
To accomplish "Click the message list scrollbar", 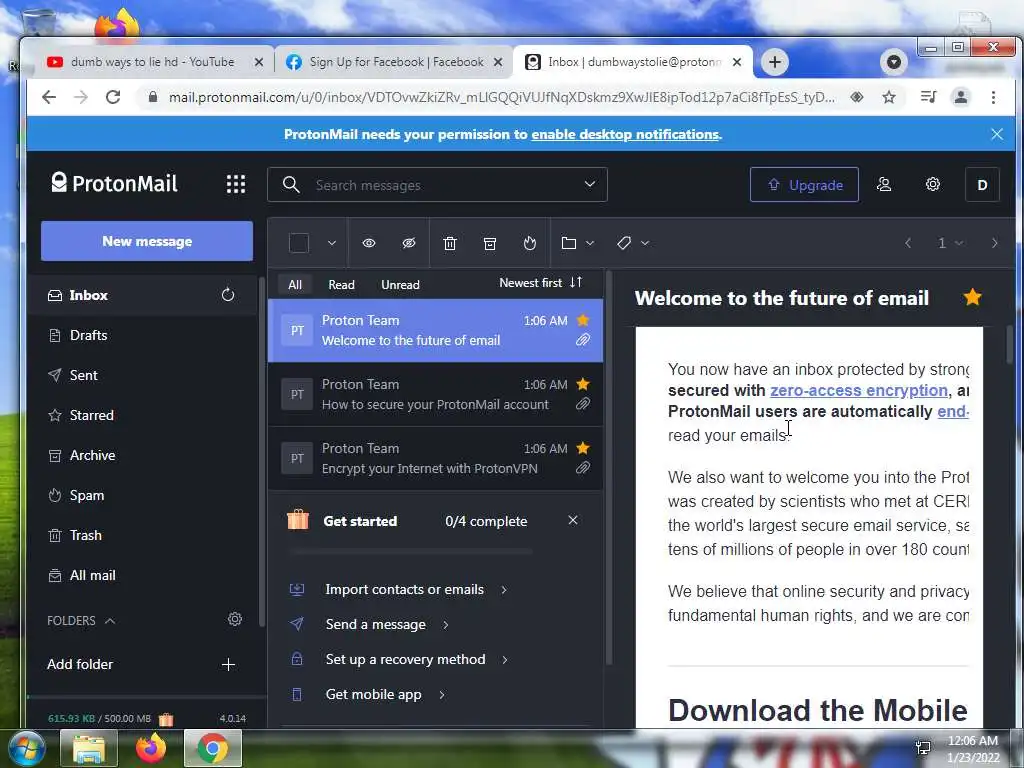I will 609,468.
